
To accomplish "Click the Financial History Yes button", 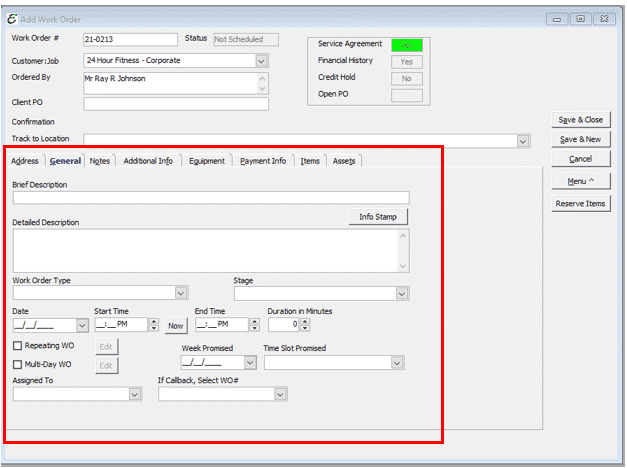I will 407,62.
